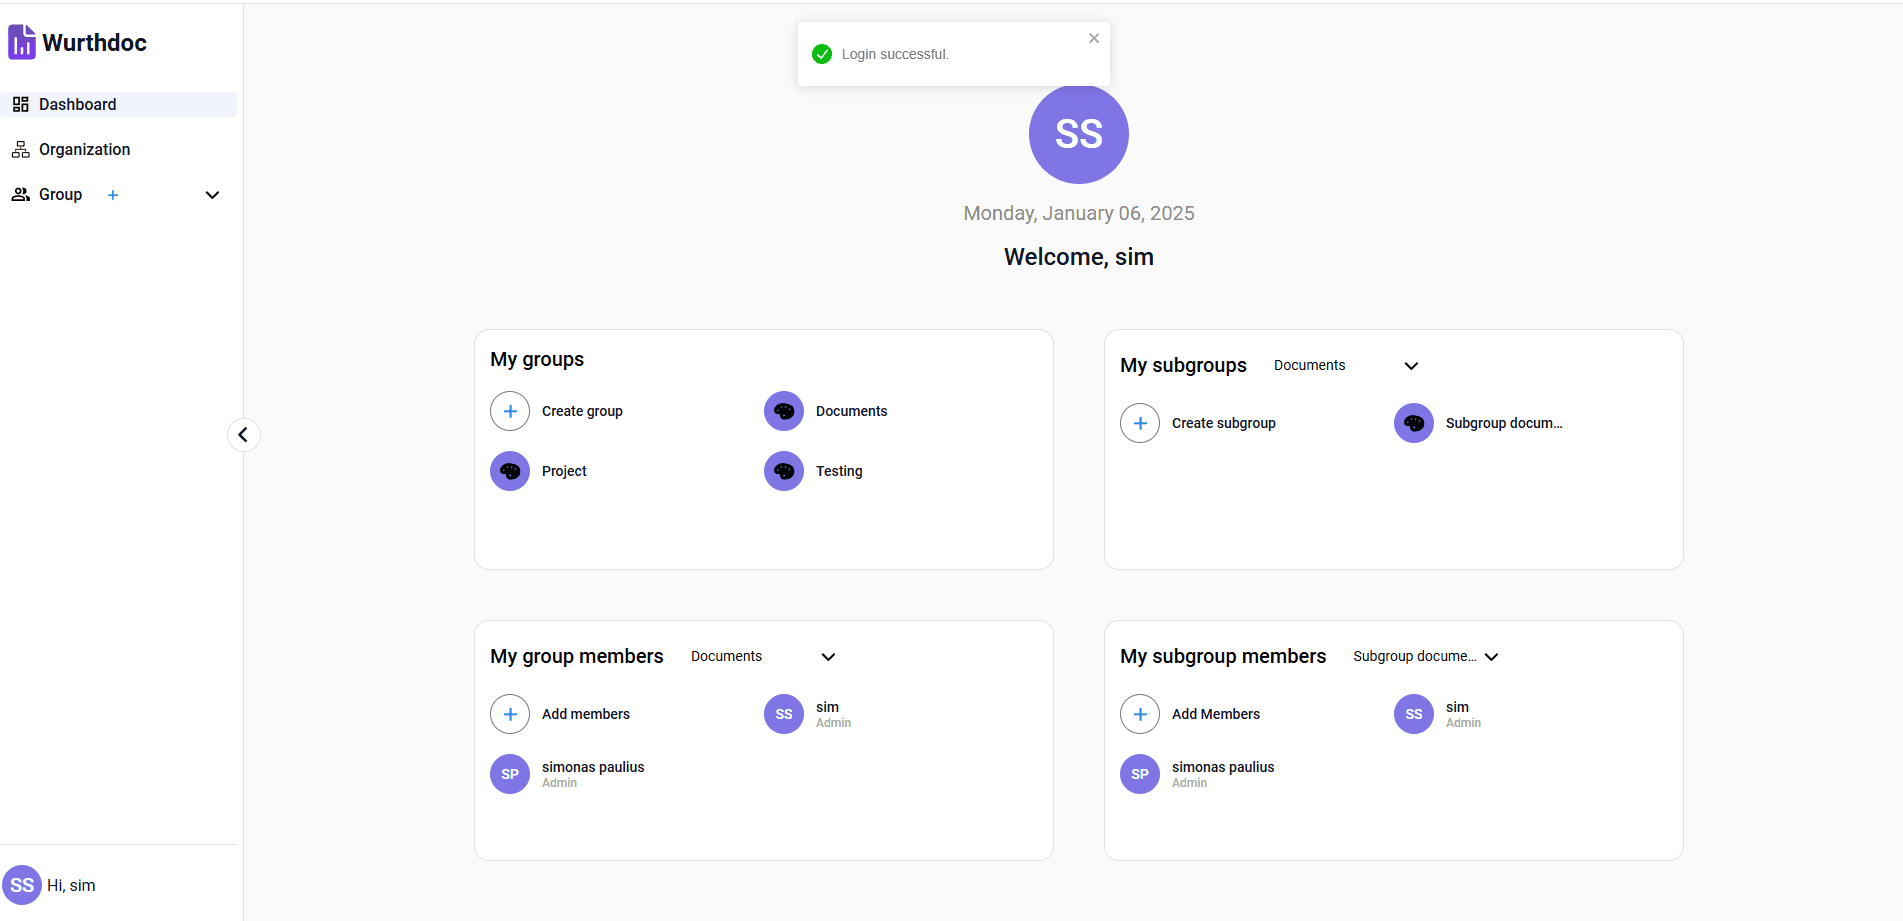1903x921 pixels.
Task: Open the Testing group palette icon
Action: (x=784, y=471)
